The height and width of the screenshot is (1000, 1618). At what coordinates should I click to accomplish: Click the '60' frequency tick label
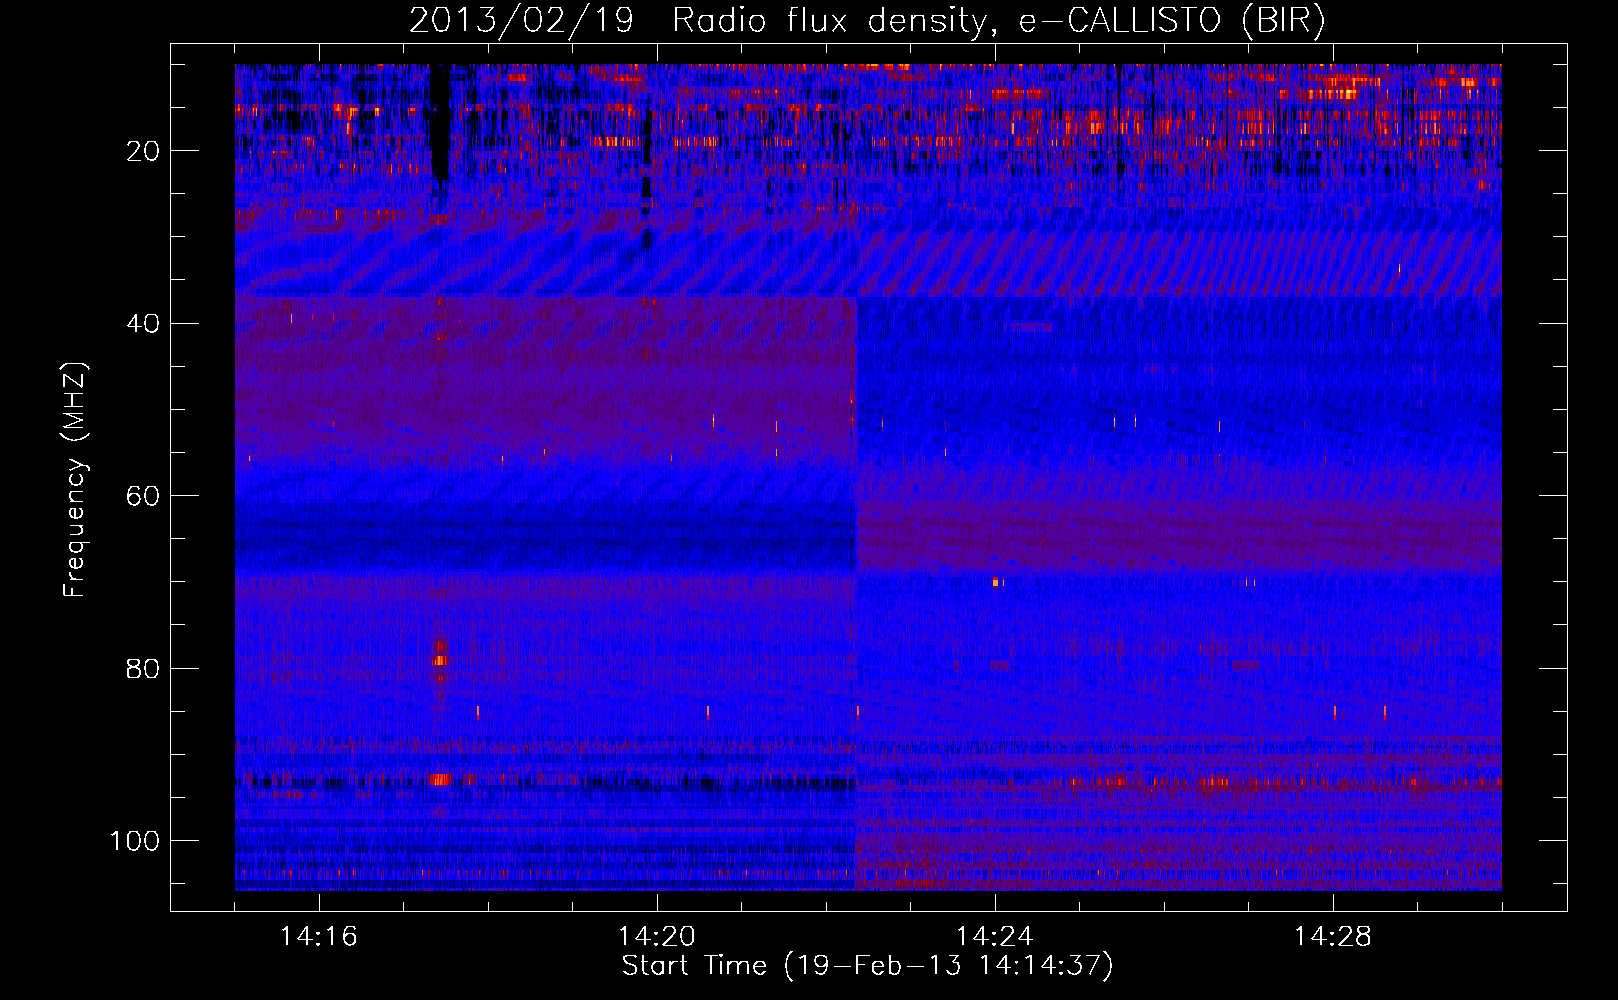144,496
